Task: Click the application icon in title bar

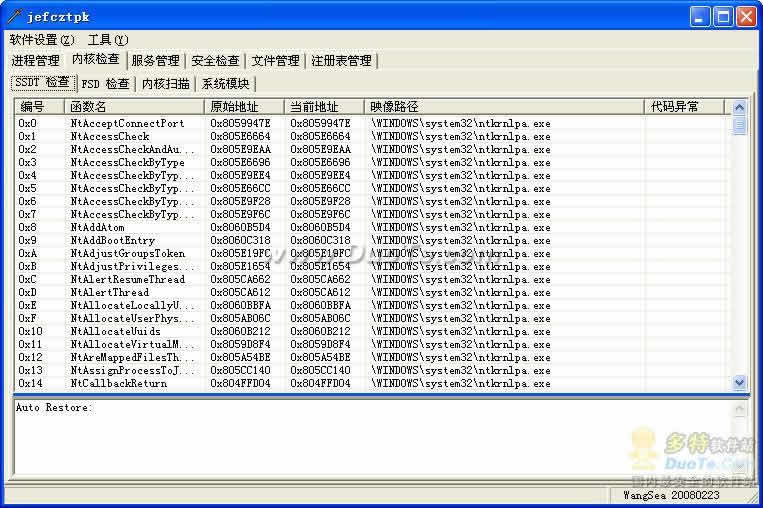Action: [15, 17]
